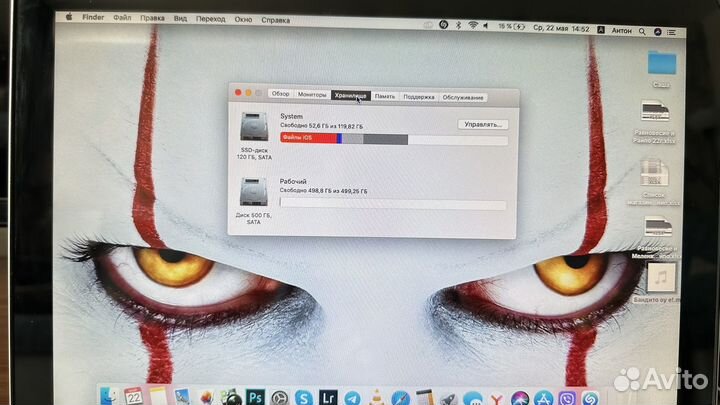
Task: Open the Finder menu
Action: 93,17
